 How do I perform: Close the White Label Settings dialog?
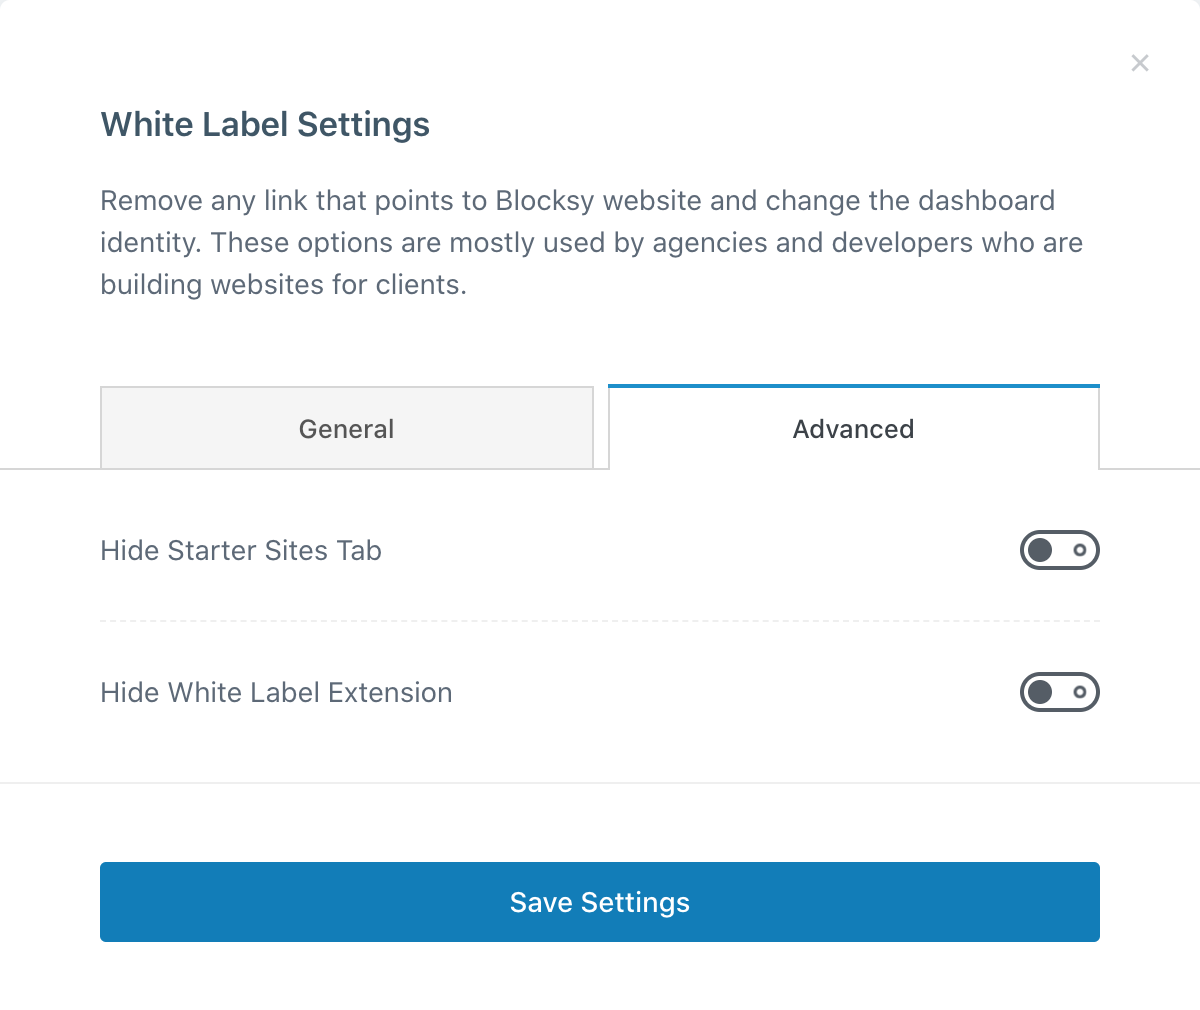tap(1139, 63)
